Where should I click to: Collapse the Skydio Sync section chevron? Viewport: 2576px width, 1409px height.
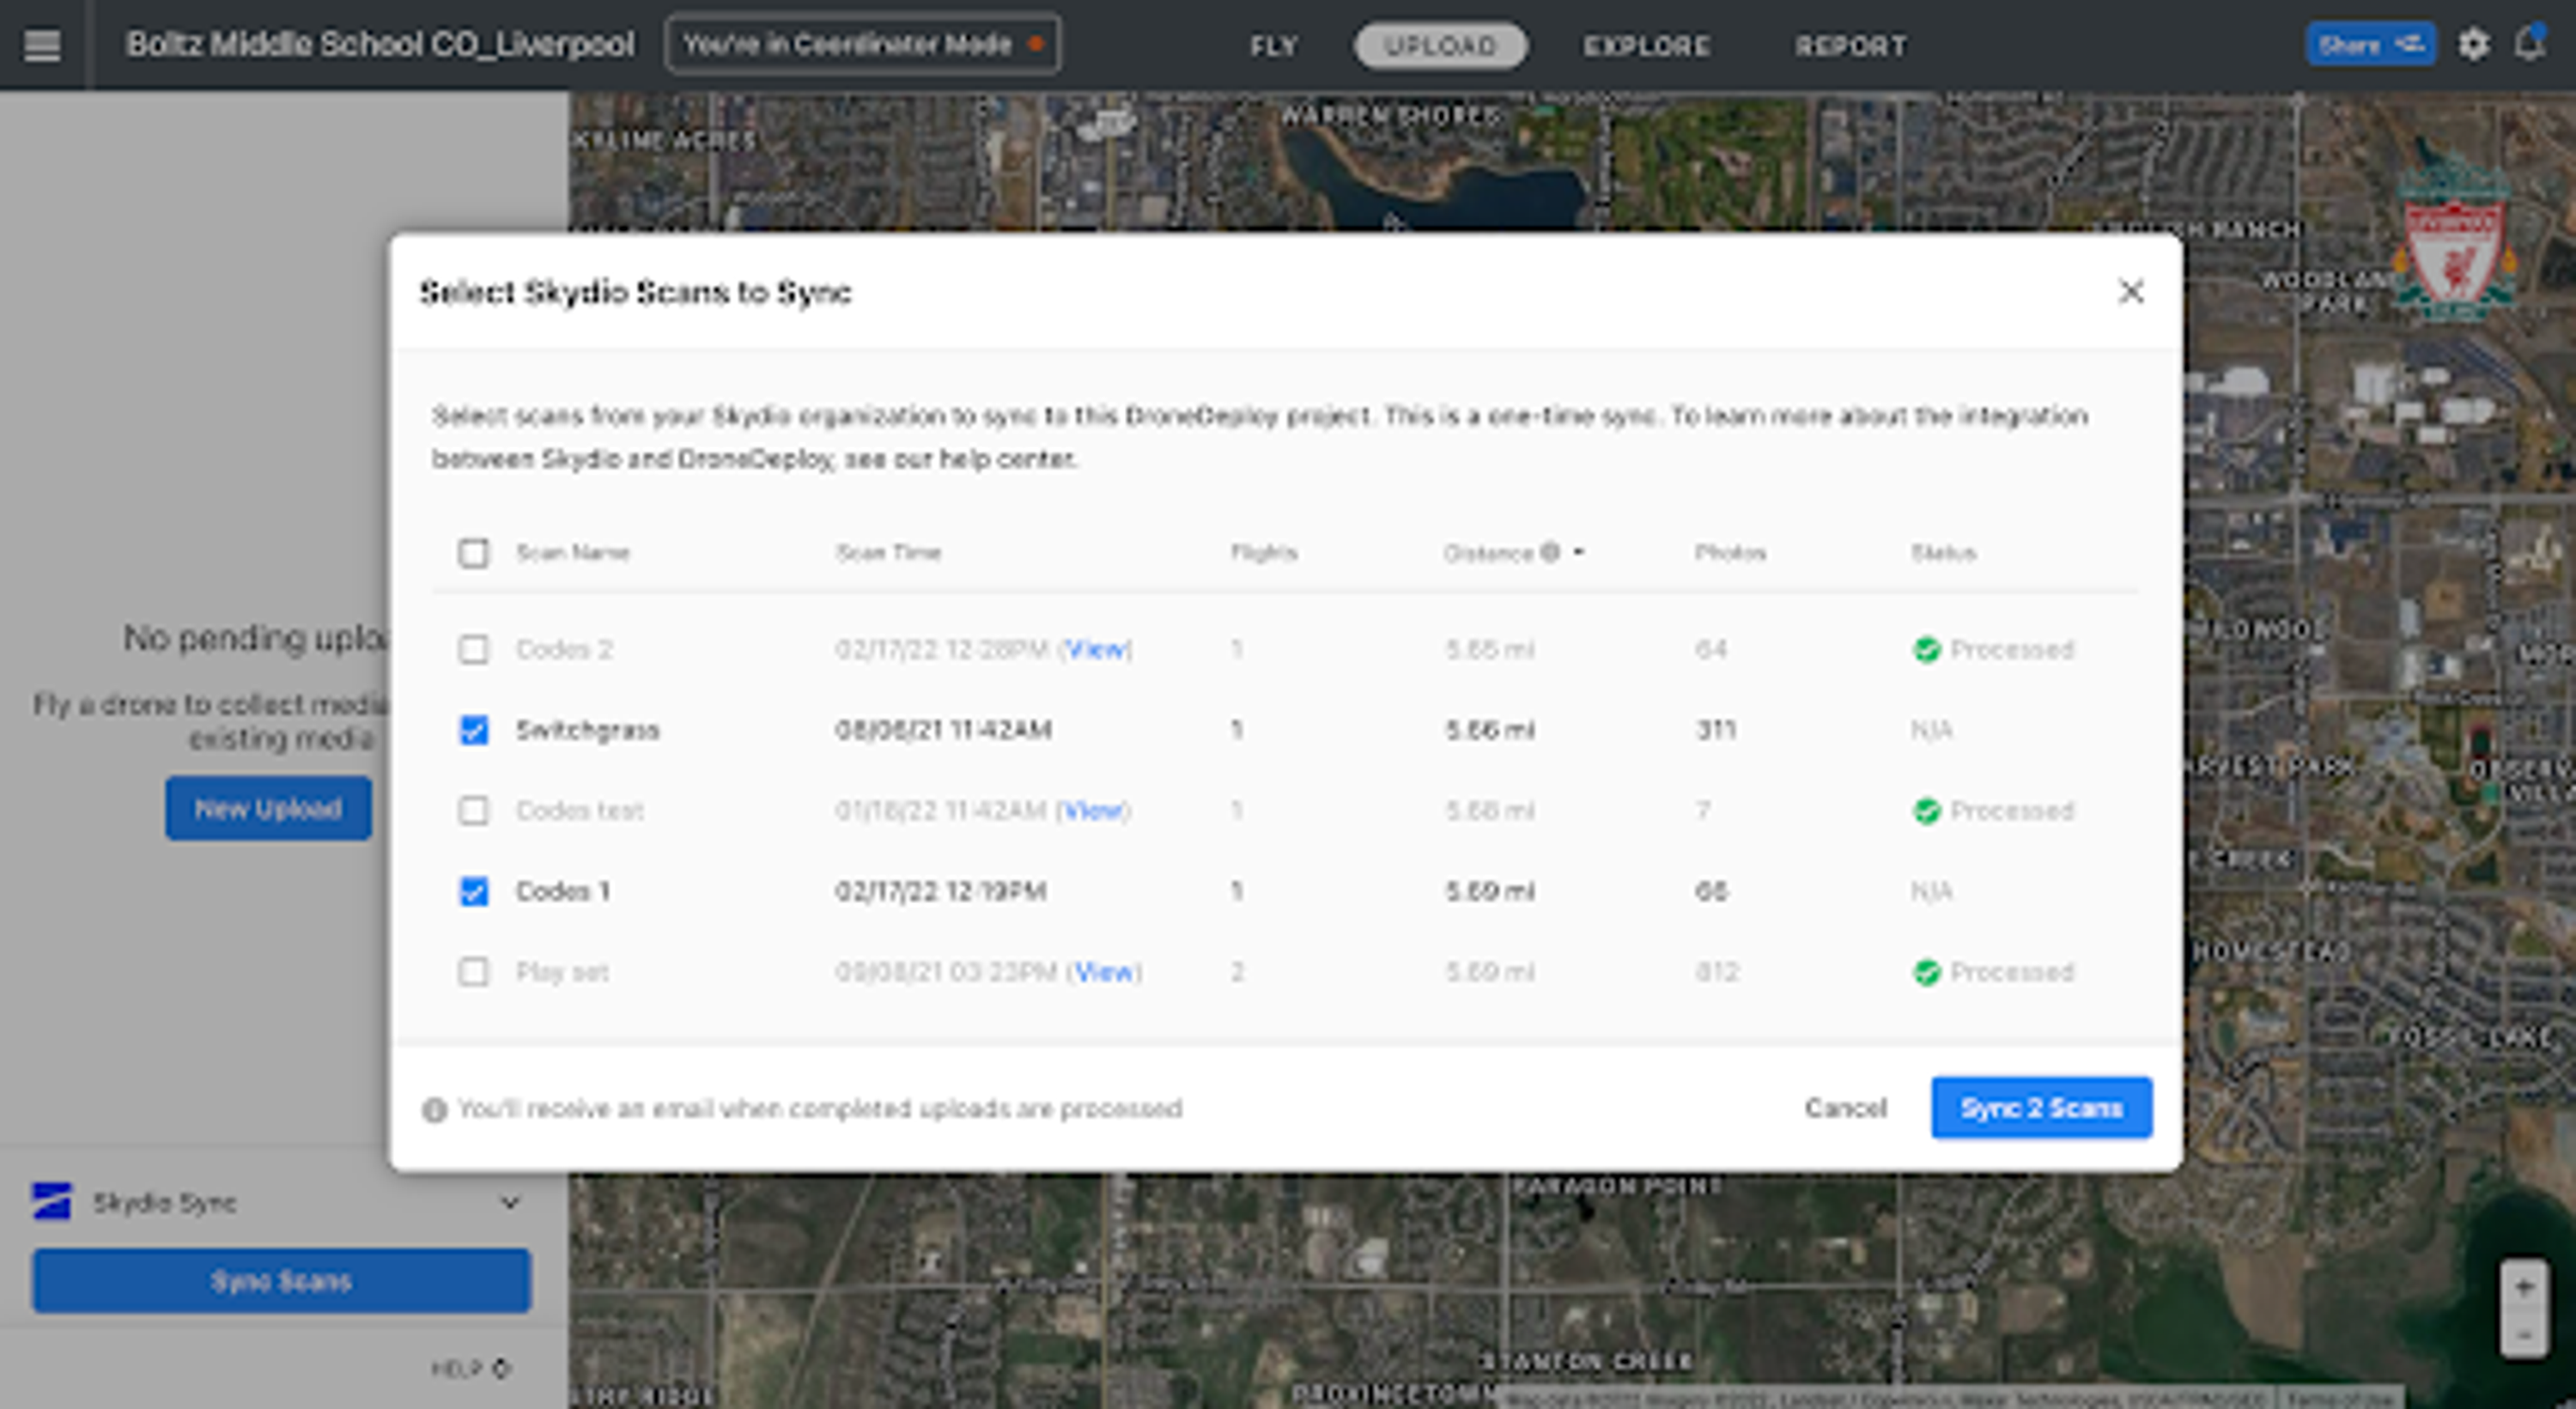point(510,1202)
